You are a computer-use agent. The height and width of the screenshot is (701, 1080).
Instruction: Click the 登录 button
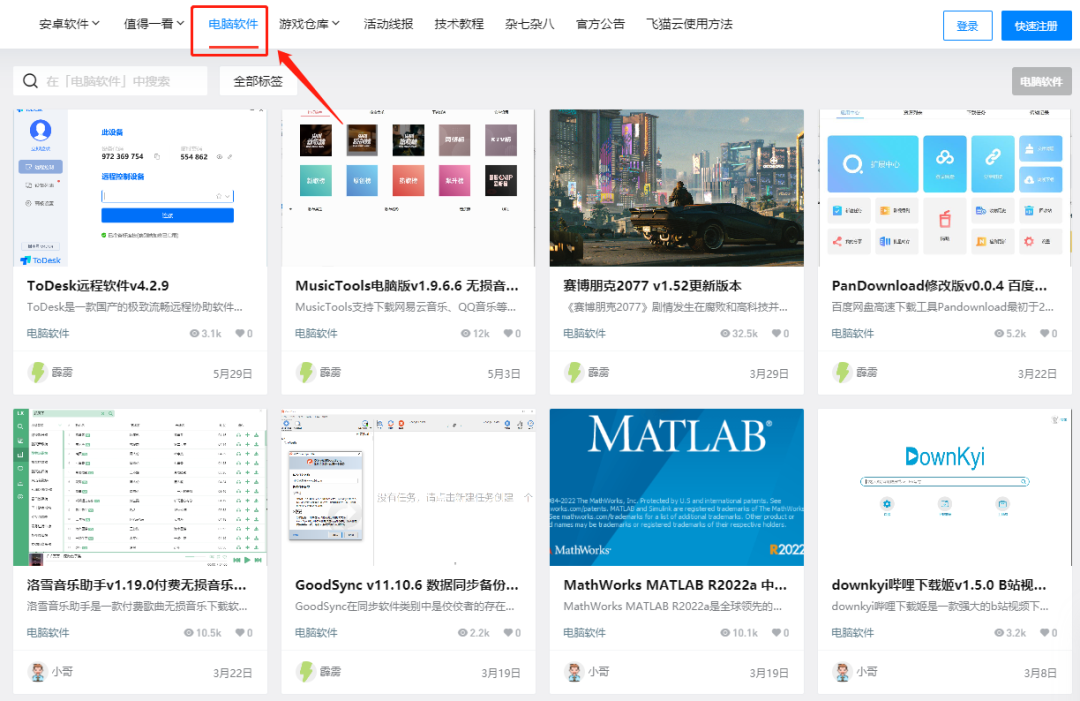[x=968, y=25]
